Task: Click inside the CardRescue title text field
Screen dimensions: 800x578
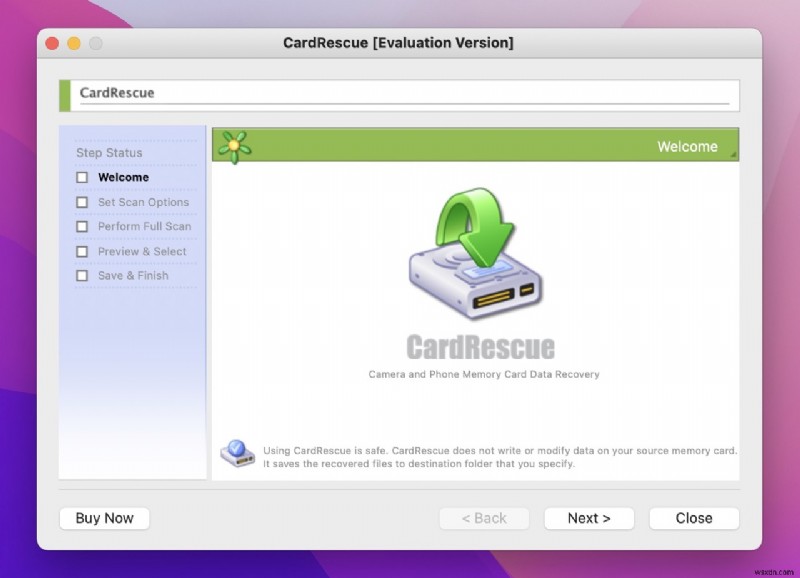Action: click(400, 93)
